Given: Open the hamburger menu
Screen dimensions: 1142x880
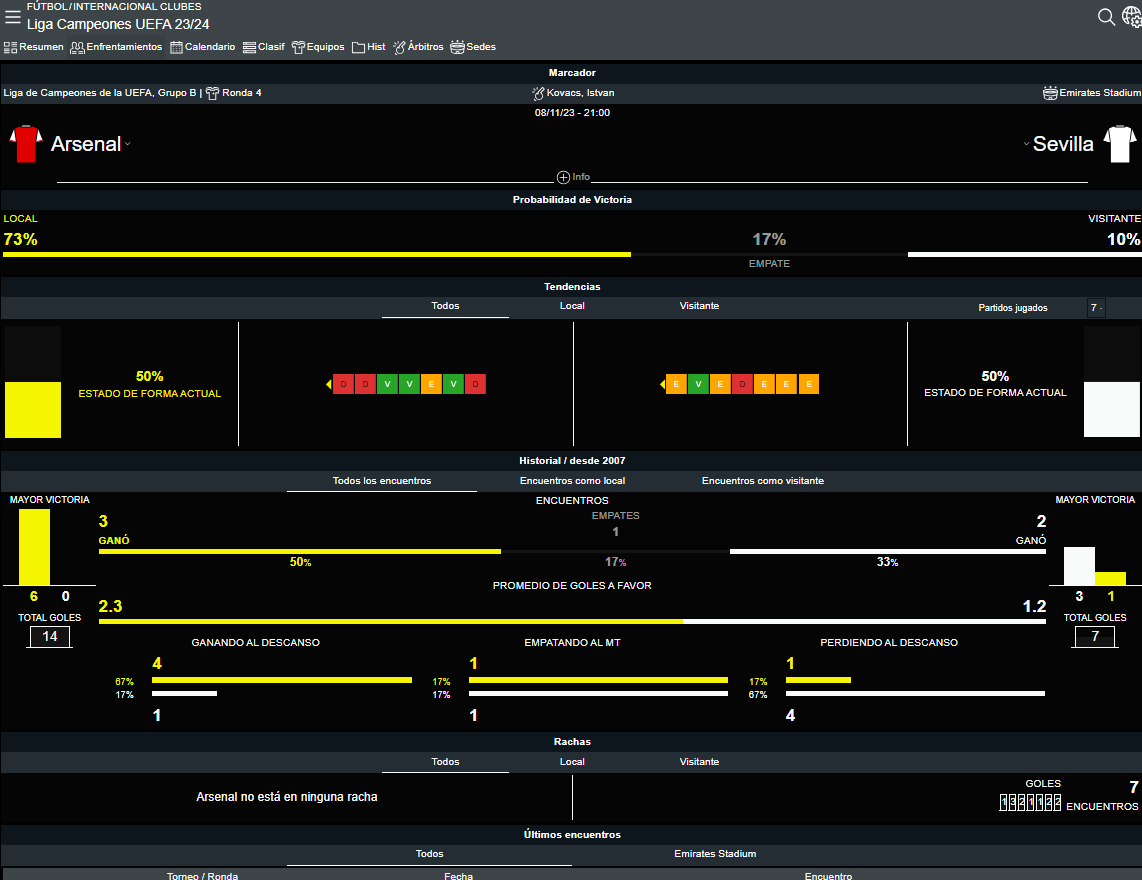Looking at the screenshot, I should coord(13,17).
